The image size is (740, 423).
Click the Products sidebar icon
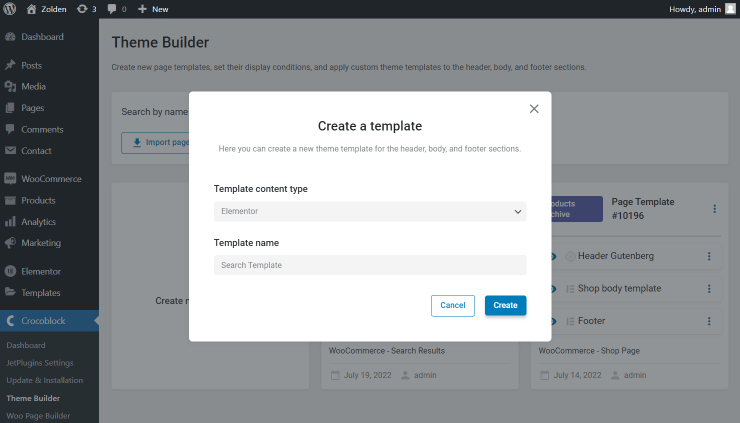[10, 200]
